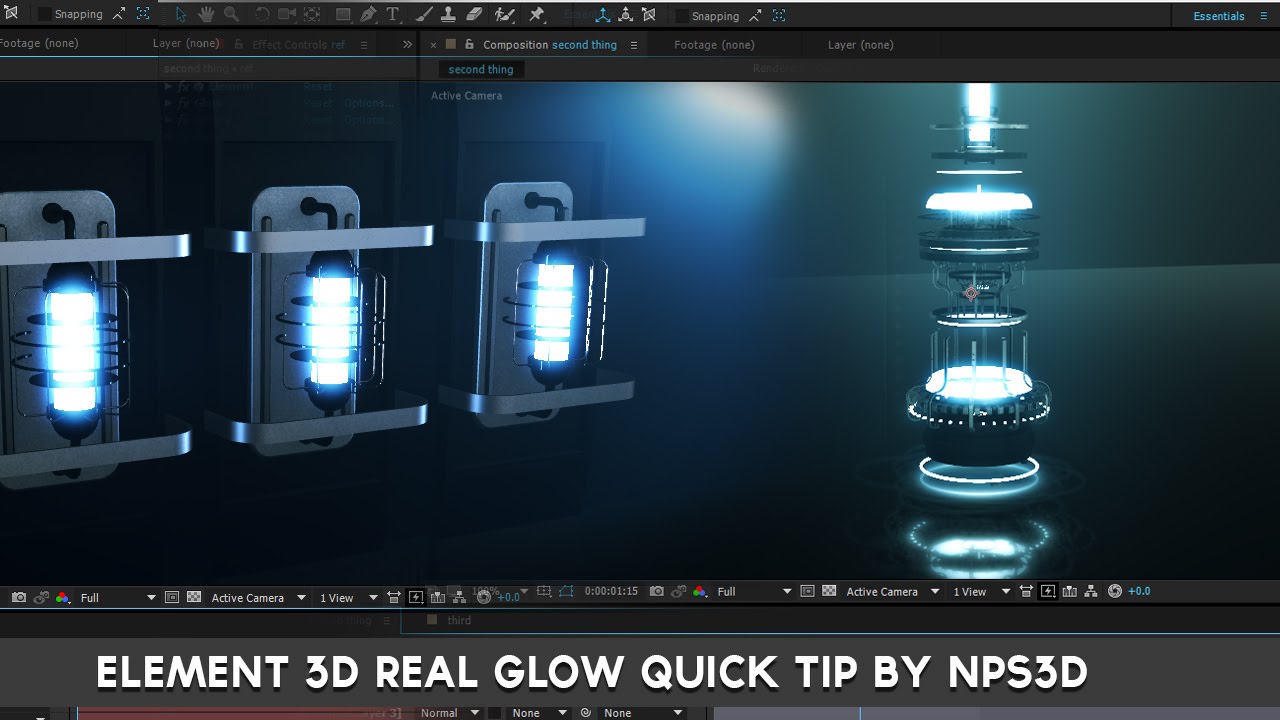Expand hidden panel tabs with double chevron
Screen dimensions: 1280x720
point(407,44)
